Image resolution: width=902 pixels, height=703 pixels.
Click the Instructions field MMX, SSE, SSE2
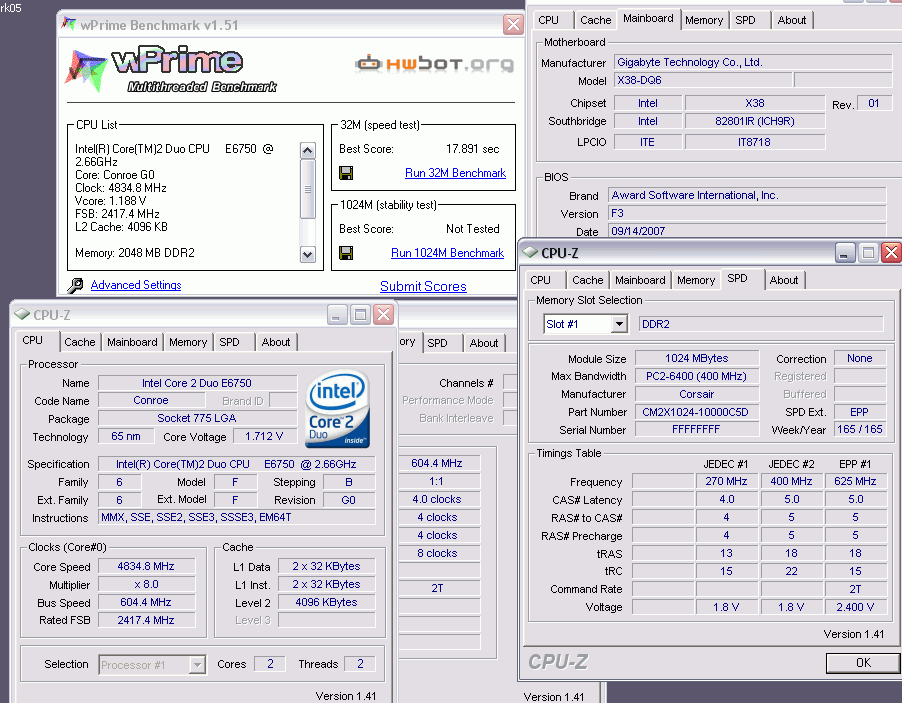coord(236,517)
